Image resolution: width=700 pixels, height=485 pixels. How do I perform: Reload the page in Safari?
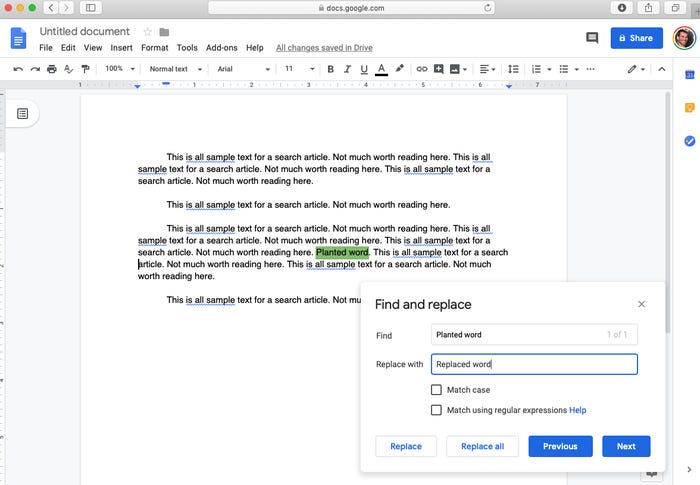488,8
